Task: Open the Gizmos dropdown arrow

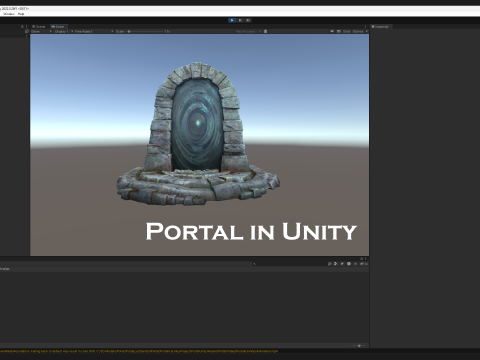Action: (367, 31)
